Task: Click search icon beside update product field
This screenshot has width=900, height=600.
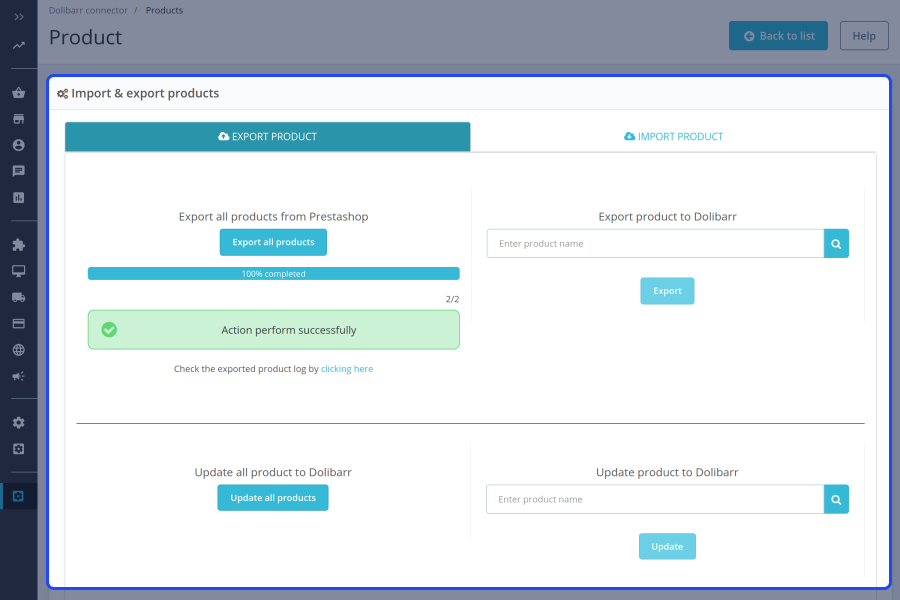Action: (x=836, y=499)
